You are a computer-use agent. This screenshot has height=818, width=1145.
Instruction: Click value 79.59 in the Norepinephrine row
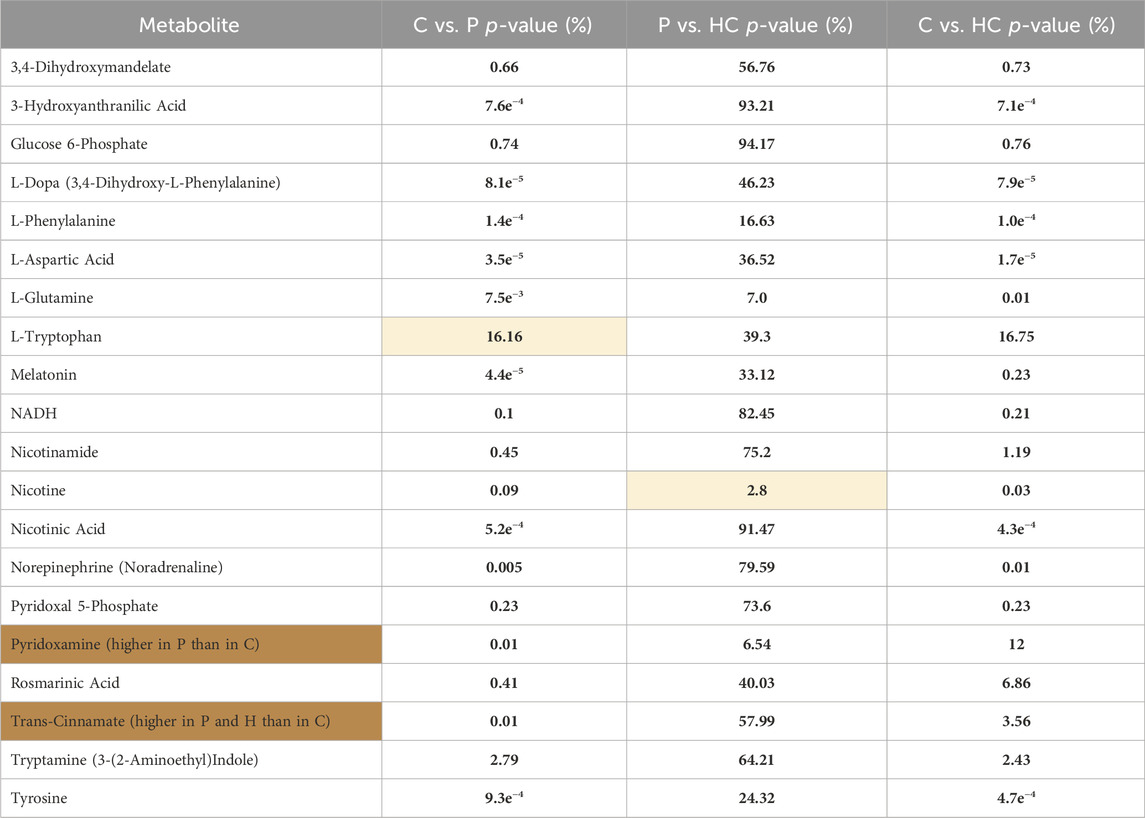(757, 567)
